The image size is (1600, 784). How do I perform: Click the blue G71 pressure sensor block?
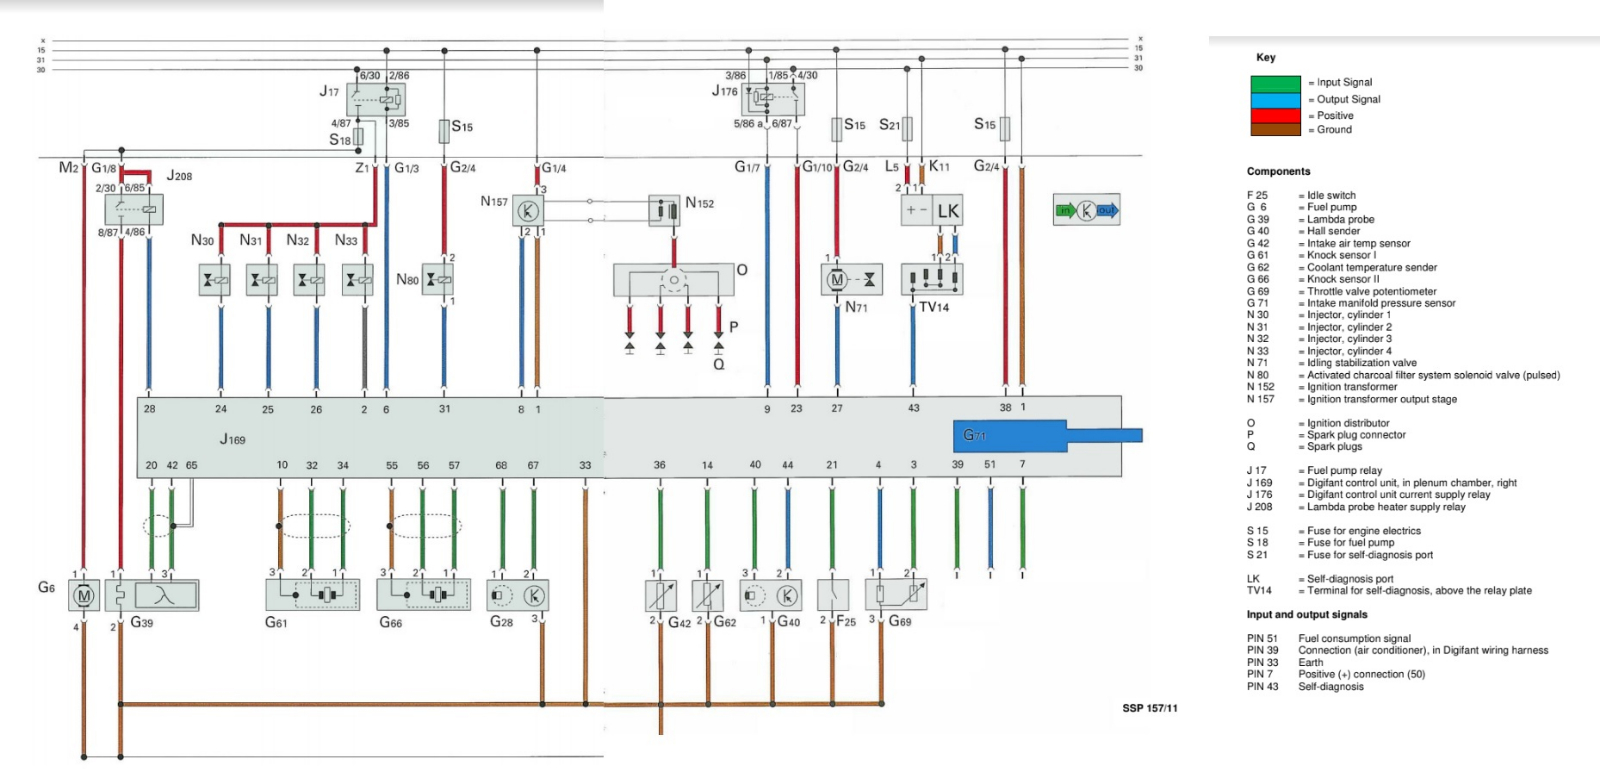pyautogui.click(x=1010, y=435)
